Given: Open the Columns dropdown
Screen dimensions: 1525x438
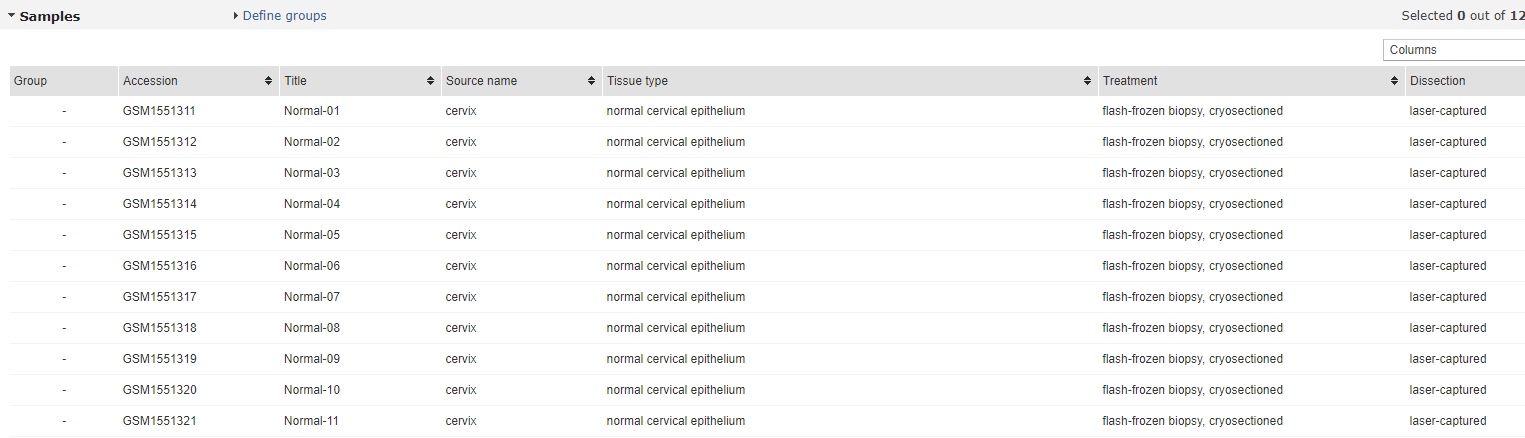Looking at the screenshot, I should [x=1453, y=50].
